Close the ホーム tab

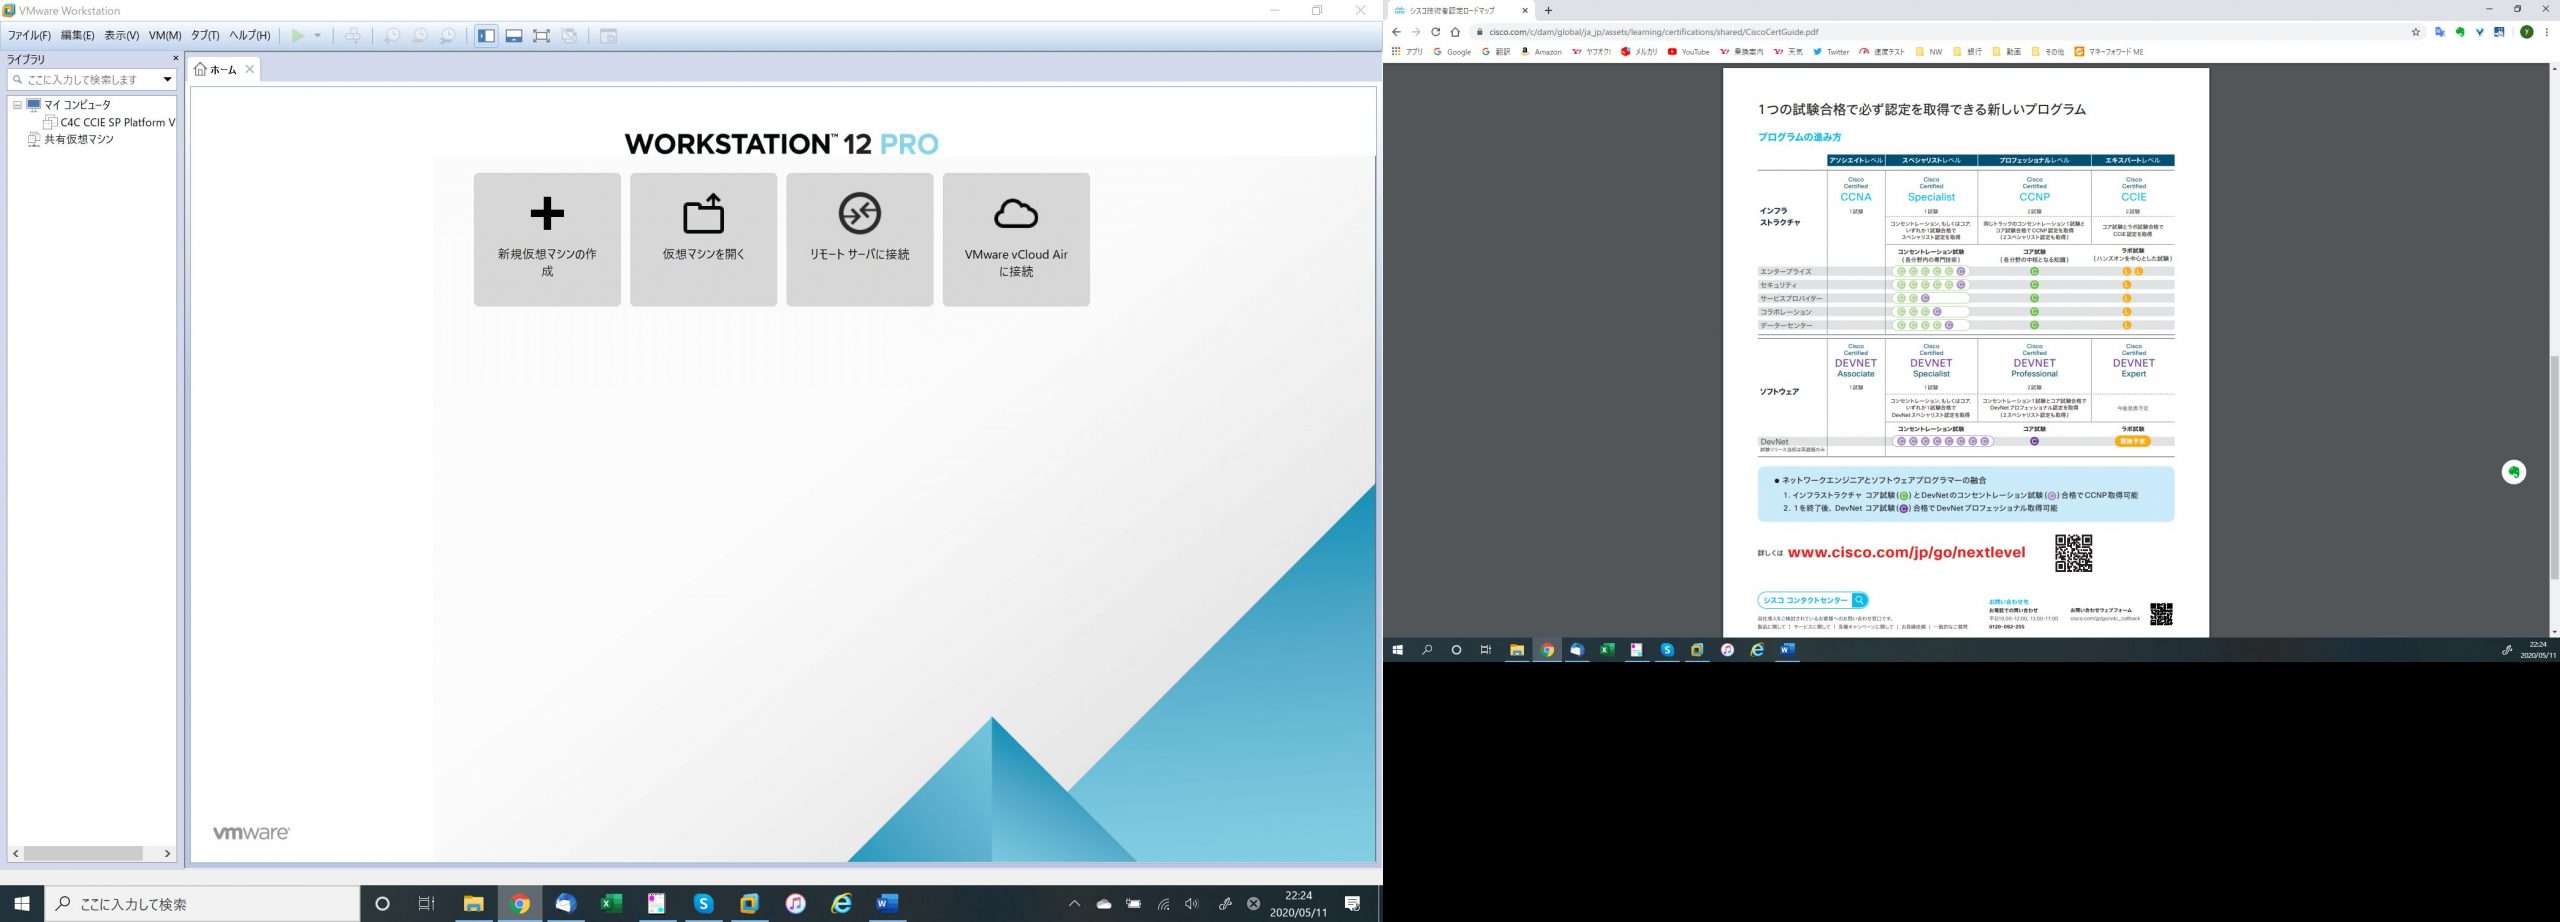tap(250, 69)
